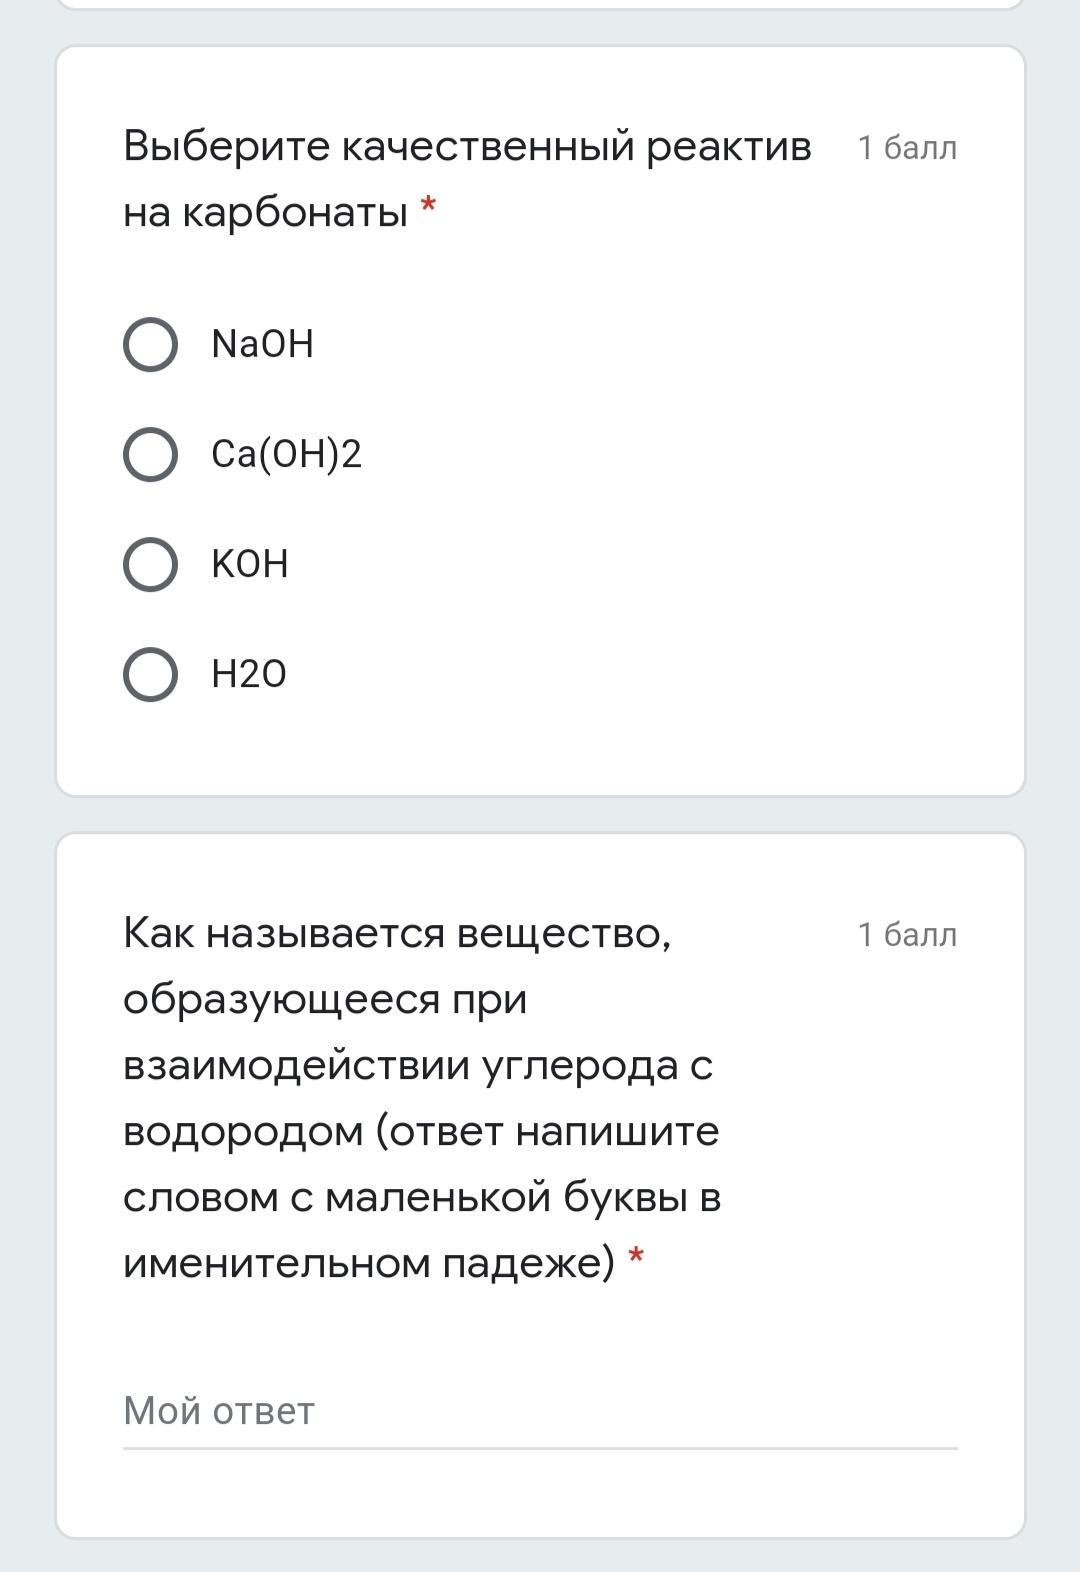The image size is (1080, 1572).
Task: Click blank space below the answer field
Action: (540, 1495)
